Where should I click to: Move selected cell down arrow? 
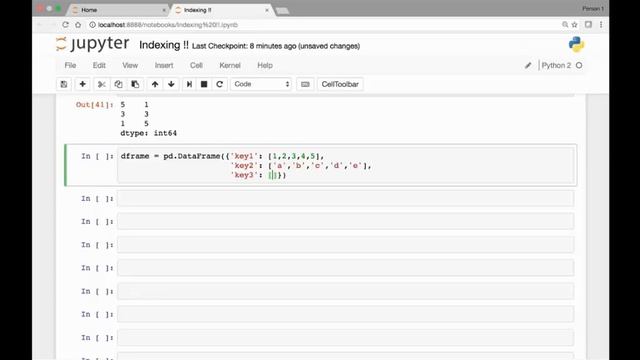click(x=171, y=84)
